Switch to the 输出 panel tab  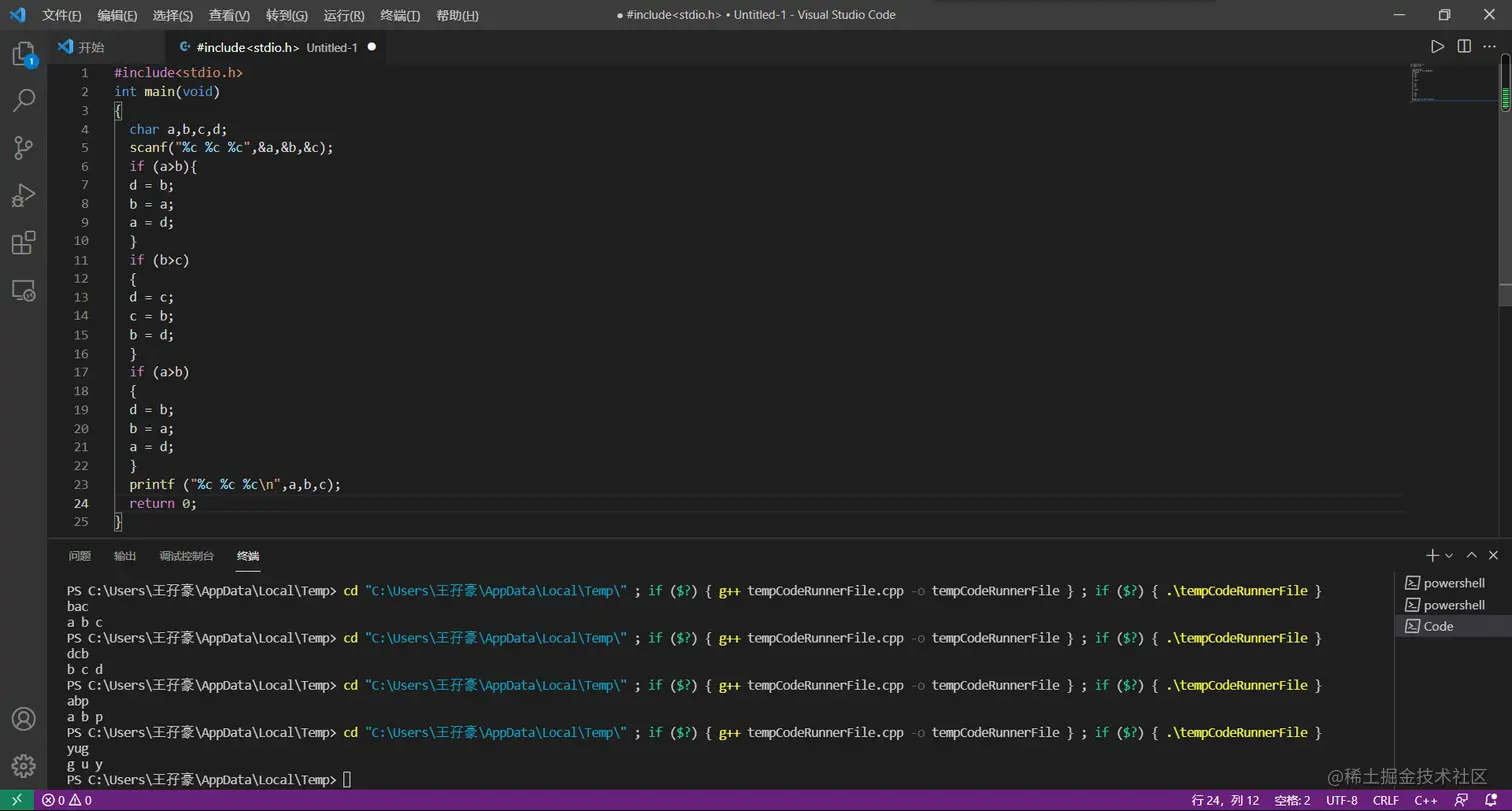pos(125,556)
